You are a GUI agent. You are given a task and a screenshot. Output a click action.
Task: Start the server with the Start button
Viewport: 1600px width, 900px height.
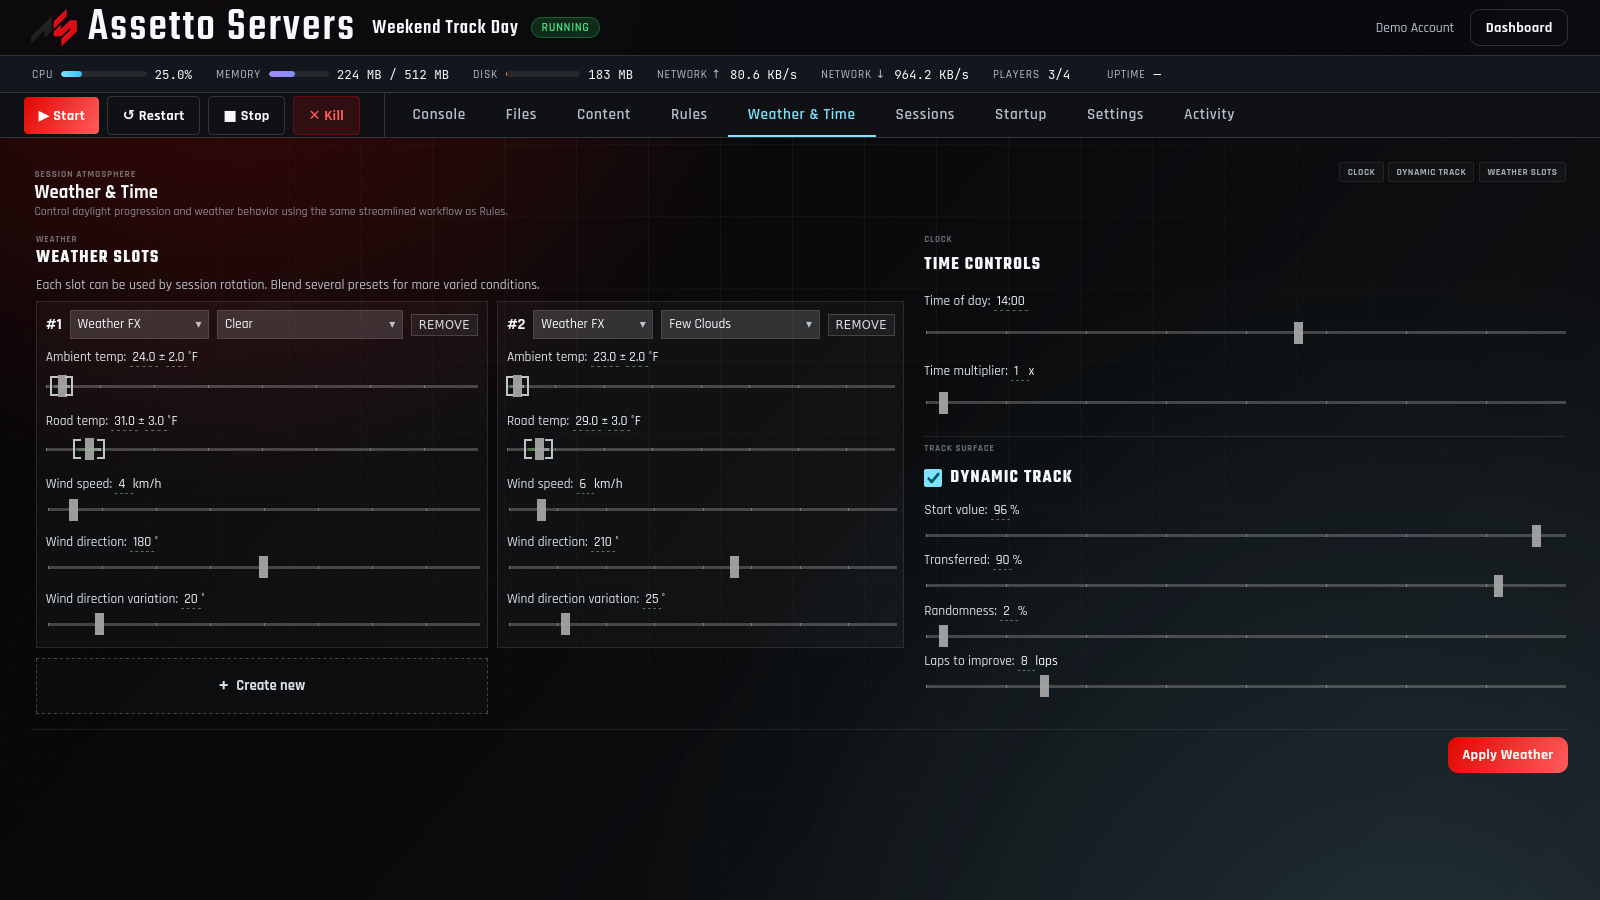click(x=61, y=116)
